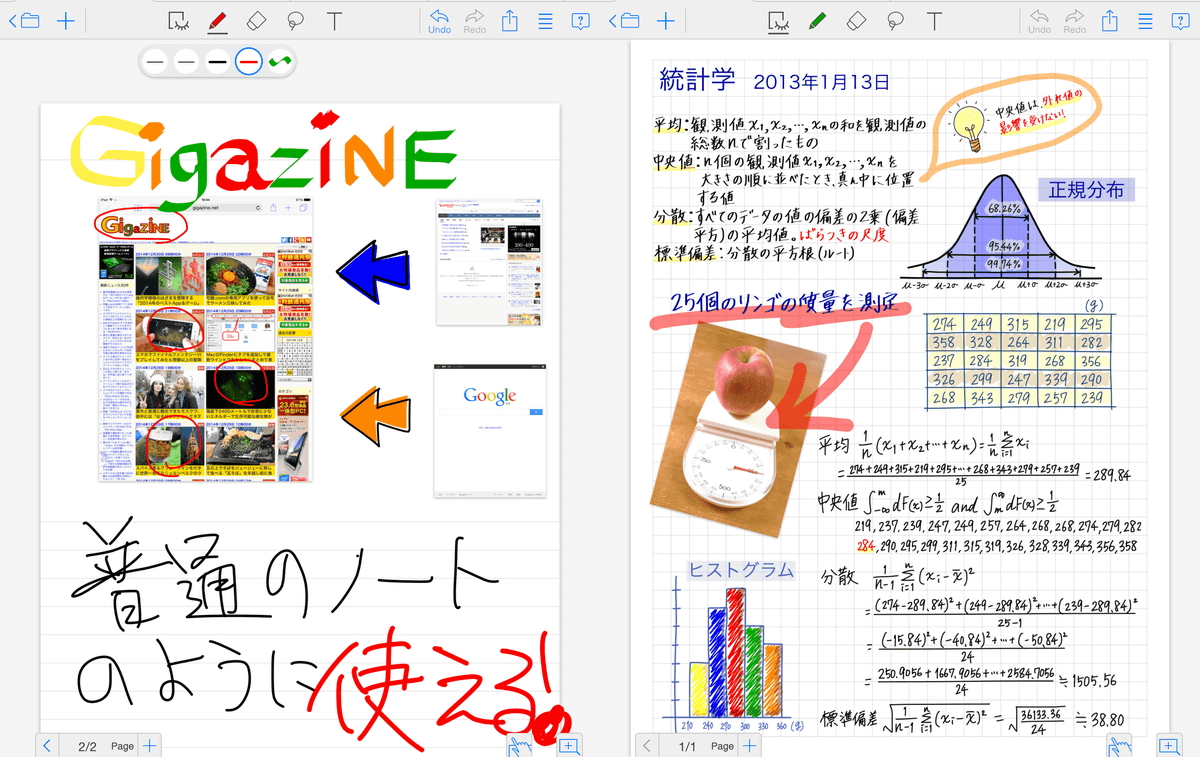Select the green pen tool in right toolbar
Image resolution: width=1200 pixels, height=757 pixels.
pos(817,20)
